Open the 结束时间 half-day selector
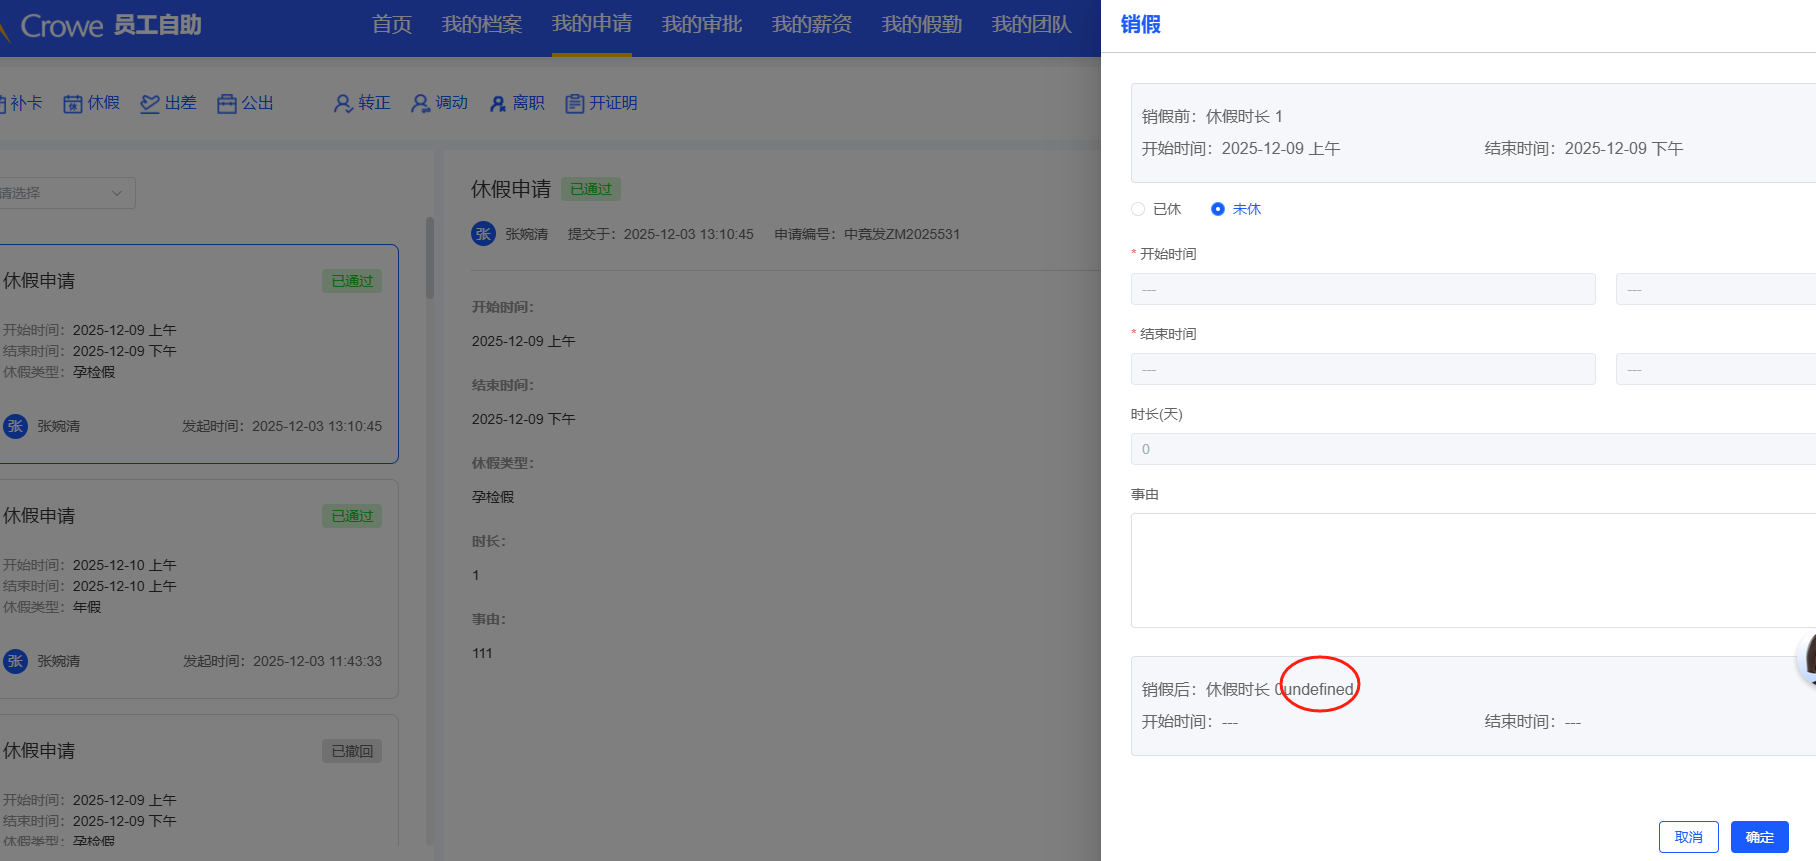Viewport: 1816px width, 861px height. tap(1716, 369)
